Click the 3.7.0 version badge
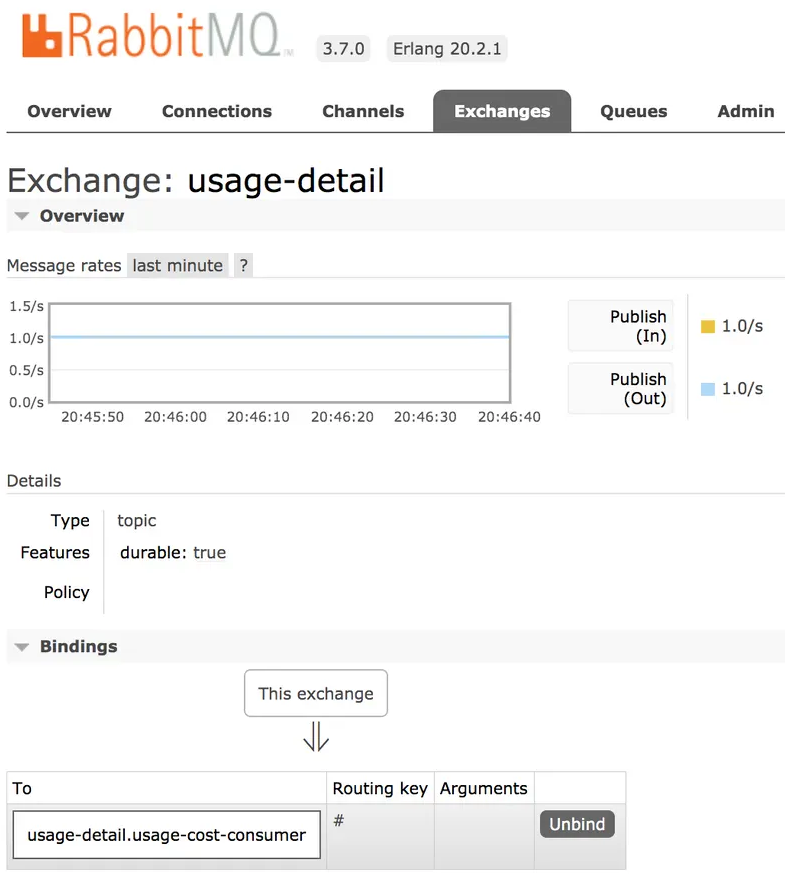The image size is (785, 885). 343,49
